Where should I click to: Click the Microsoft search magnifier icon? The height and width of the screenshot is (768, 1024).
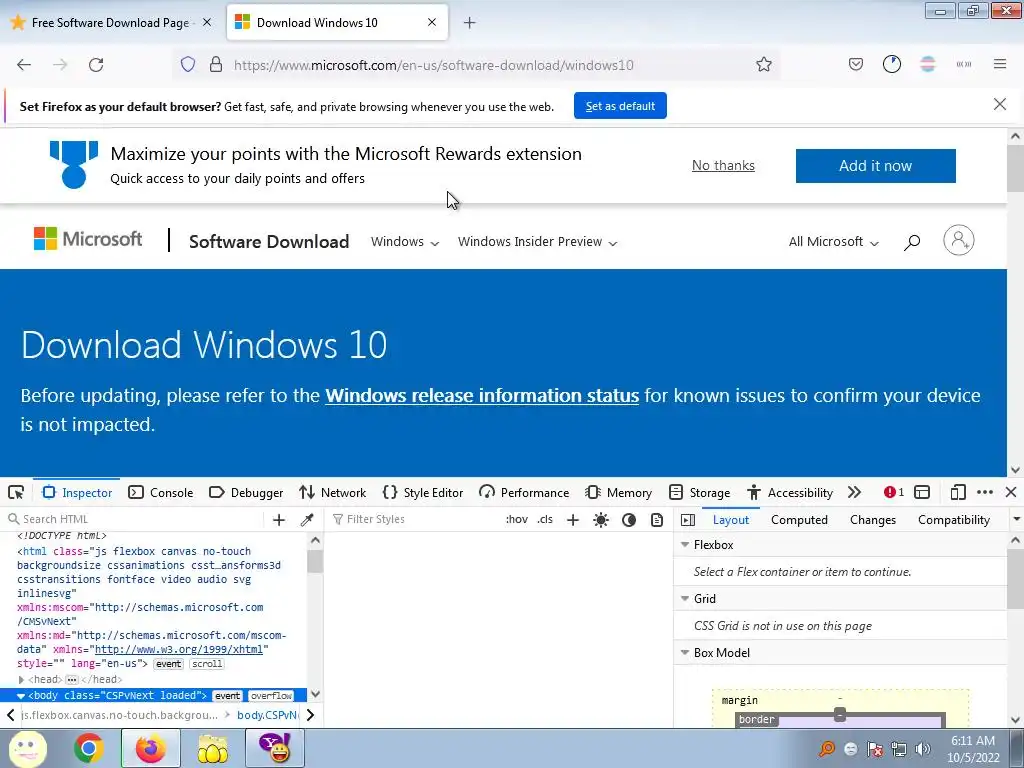(912, 242)
